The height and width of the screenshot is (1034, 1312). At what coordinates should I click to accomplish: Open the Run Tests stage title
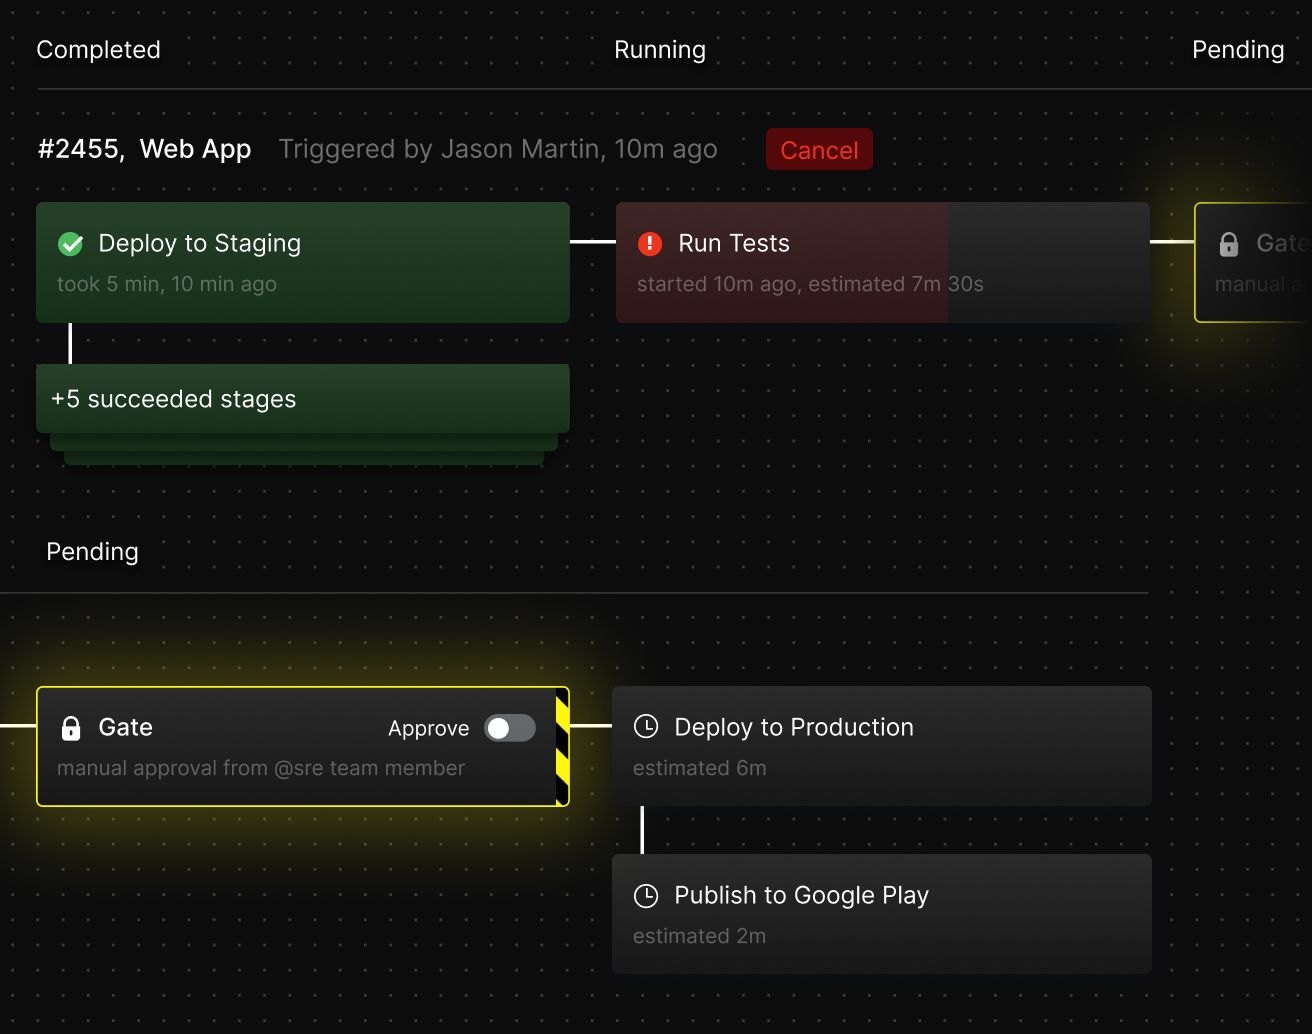click(734, 243)
